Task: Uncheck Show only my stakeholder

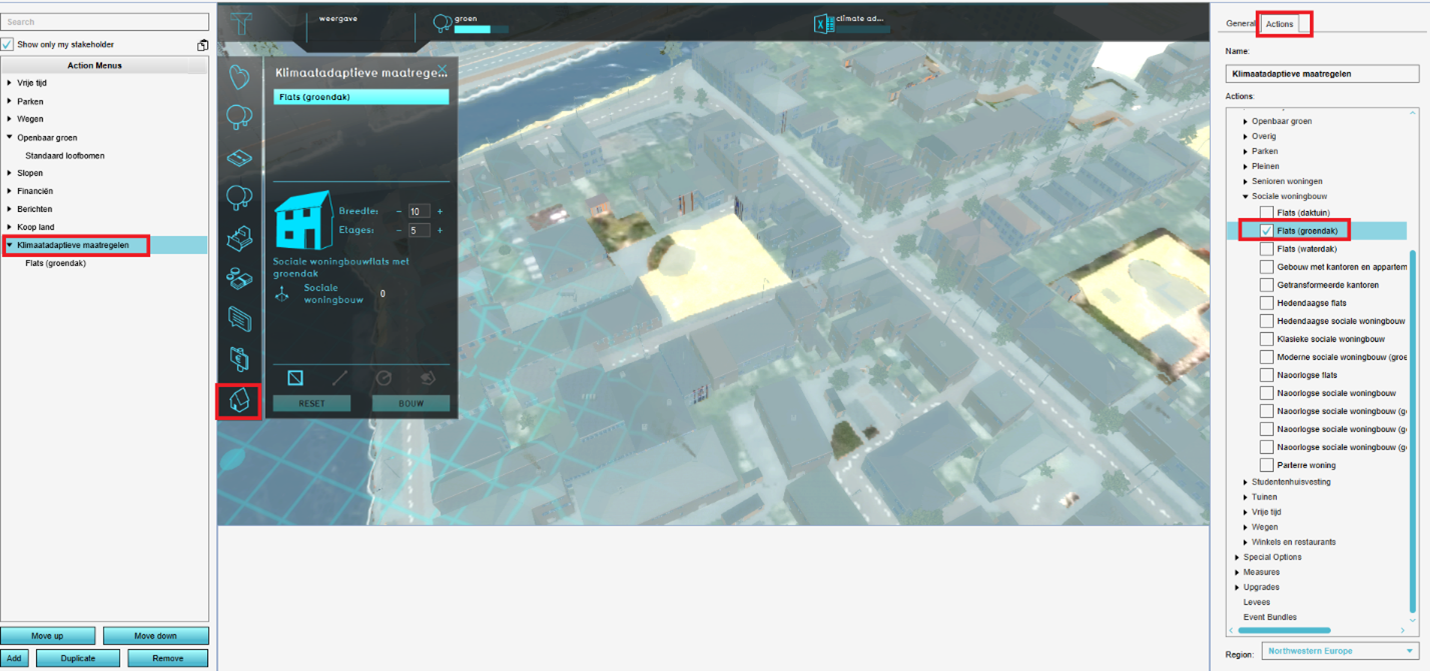Action: pos(7,45)
